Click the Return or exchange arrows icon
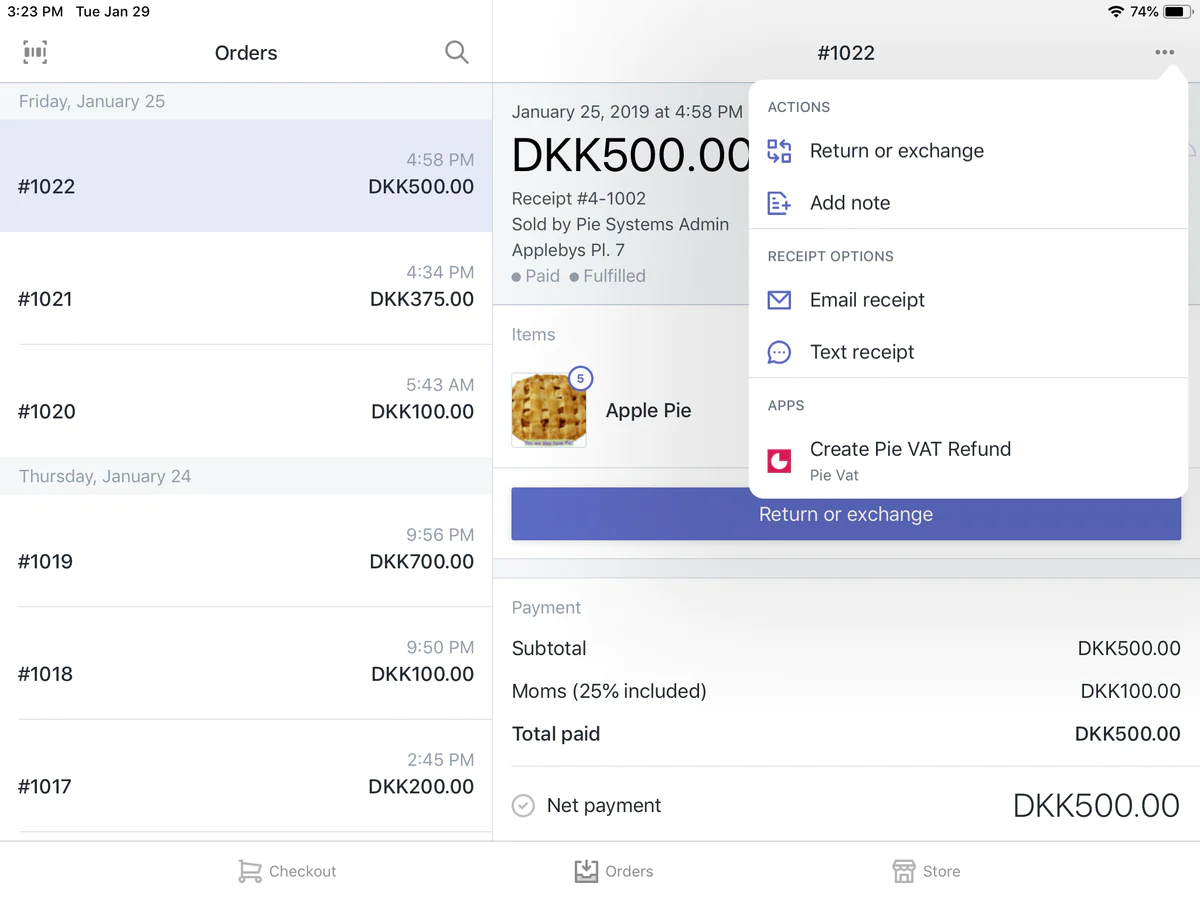Viewport: 1200px width, 900px height. pyautogui.click(x=779, y=151)
